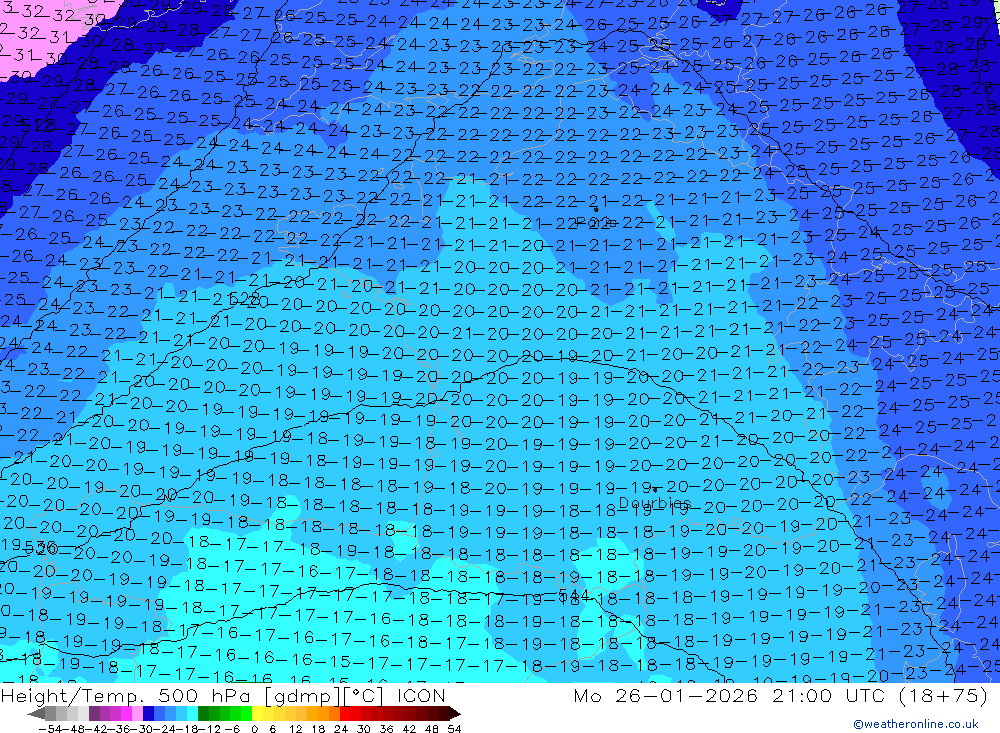Select the light pink swatch in the legend
The height and width of the screenshot is (733, 1000).
[x=137, y=713]
